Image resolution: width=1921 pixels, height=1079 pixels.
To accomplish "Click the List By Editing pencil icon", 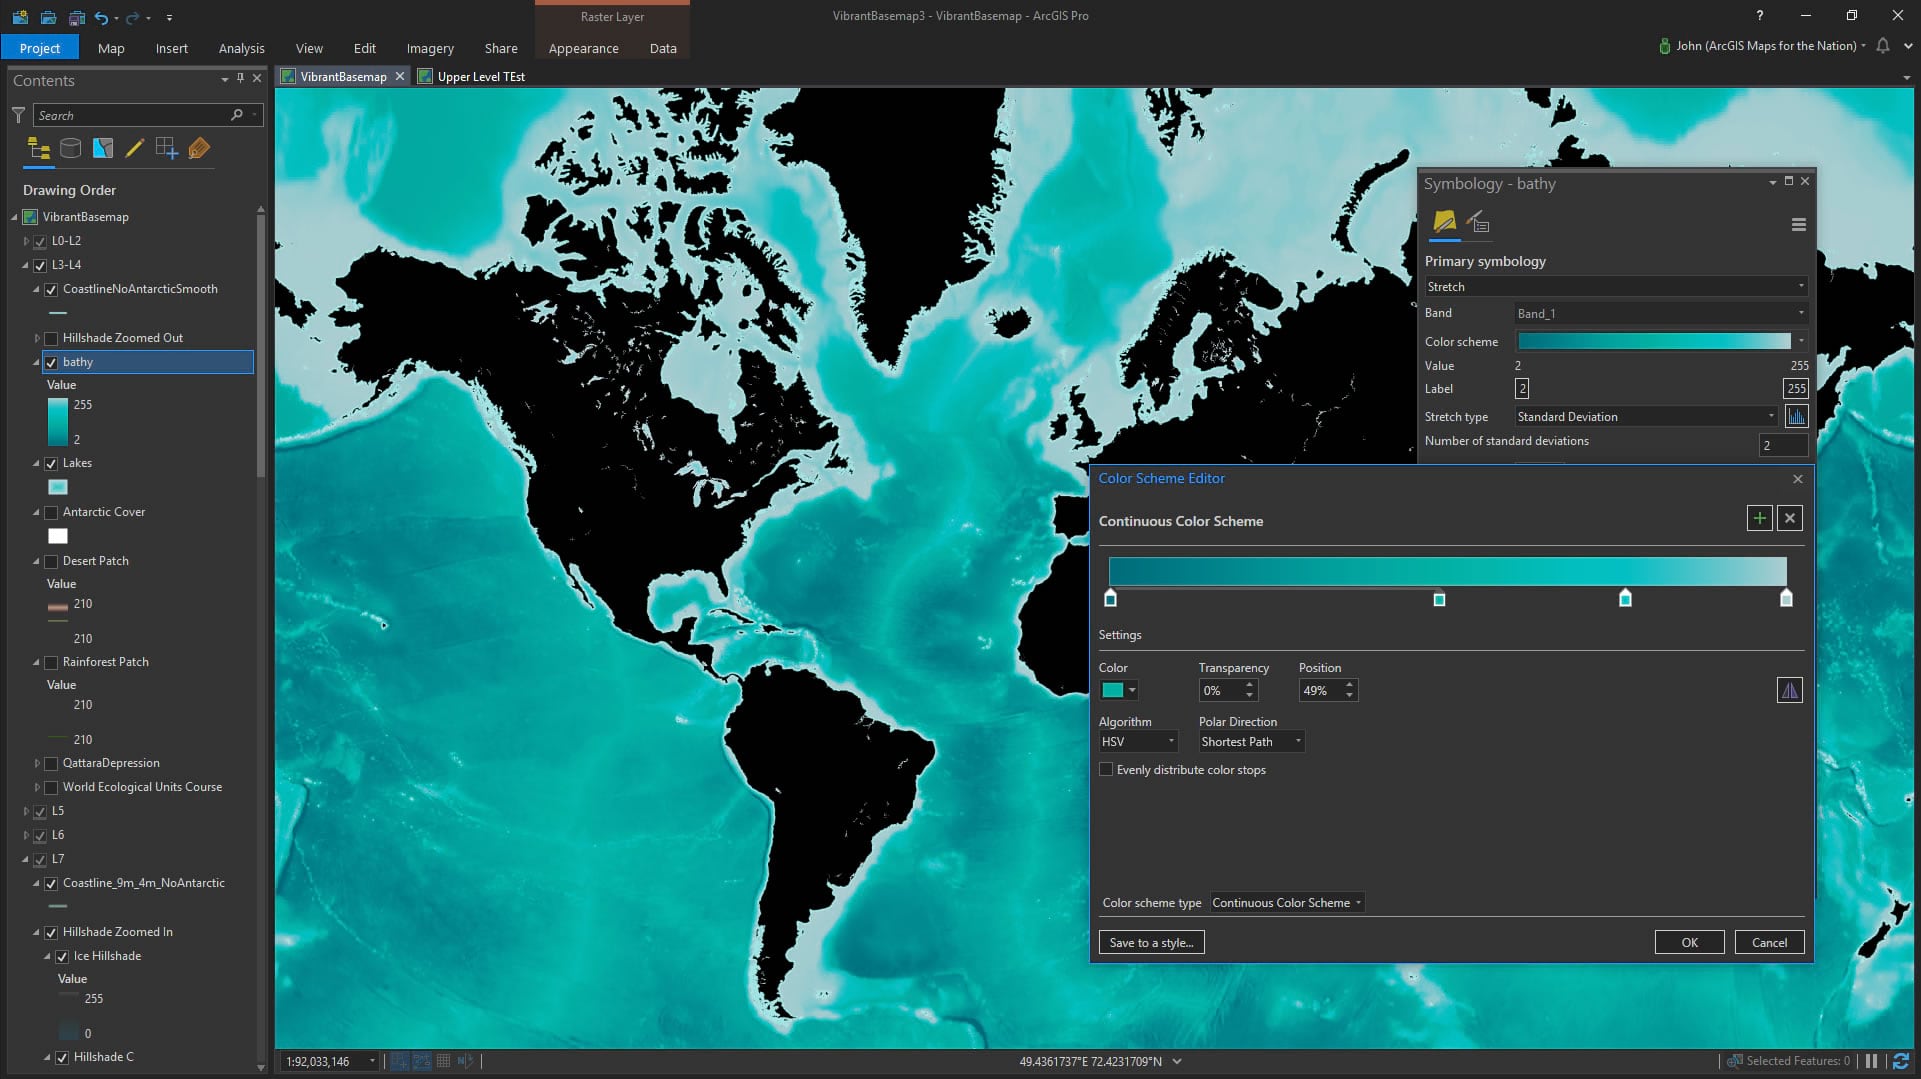I will pyautogui.click(x=135, y=149).
